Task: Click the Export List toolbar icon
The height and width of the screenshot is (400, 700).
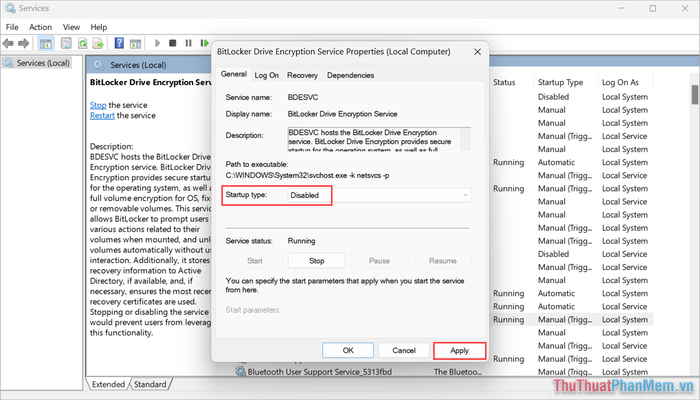Action: point(98,43)
